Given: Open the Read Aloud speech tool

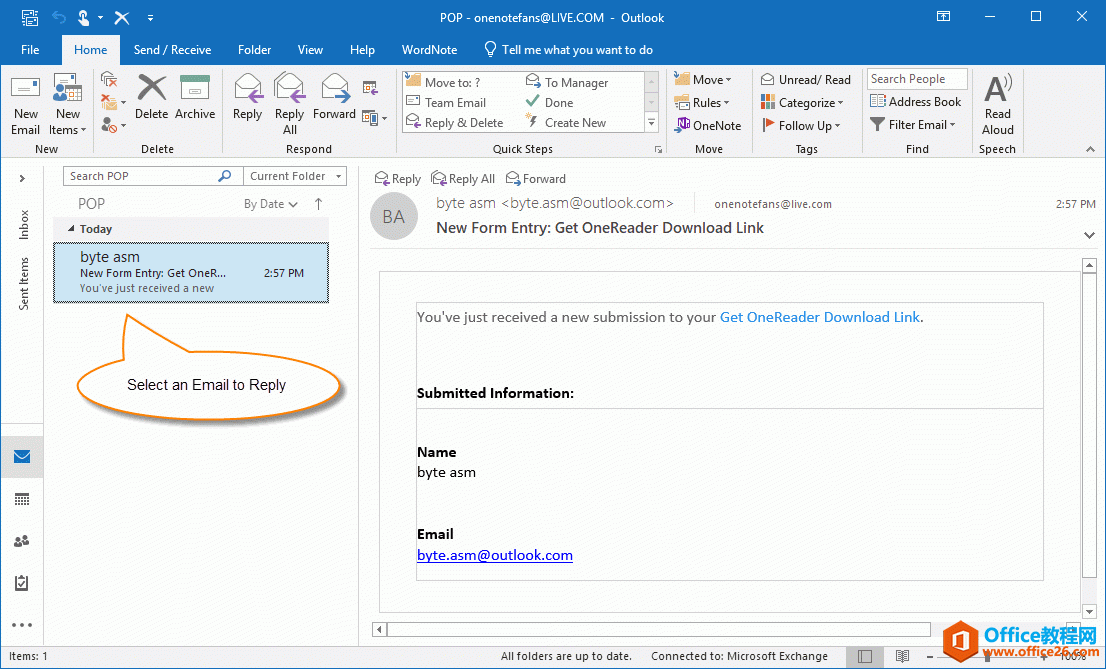Looking at the screenshot, I should point(997,104).
